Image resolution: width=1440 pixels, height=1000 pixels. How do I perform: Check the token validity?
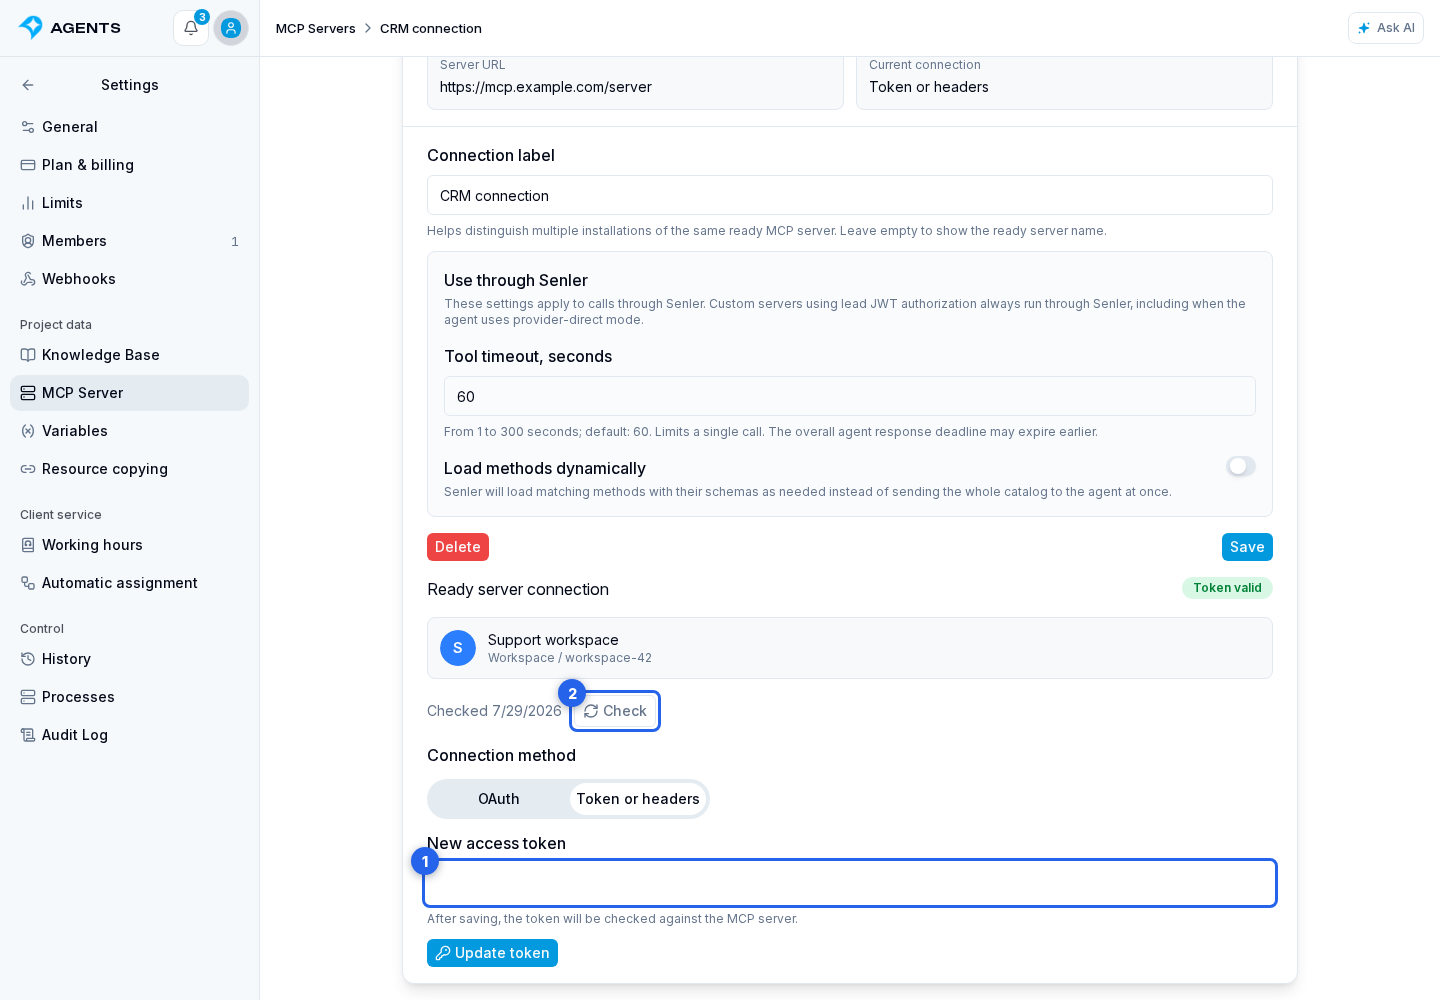[x=615, y=711]
